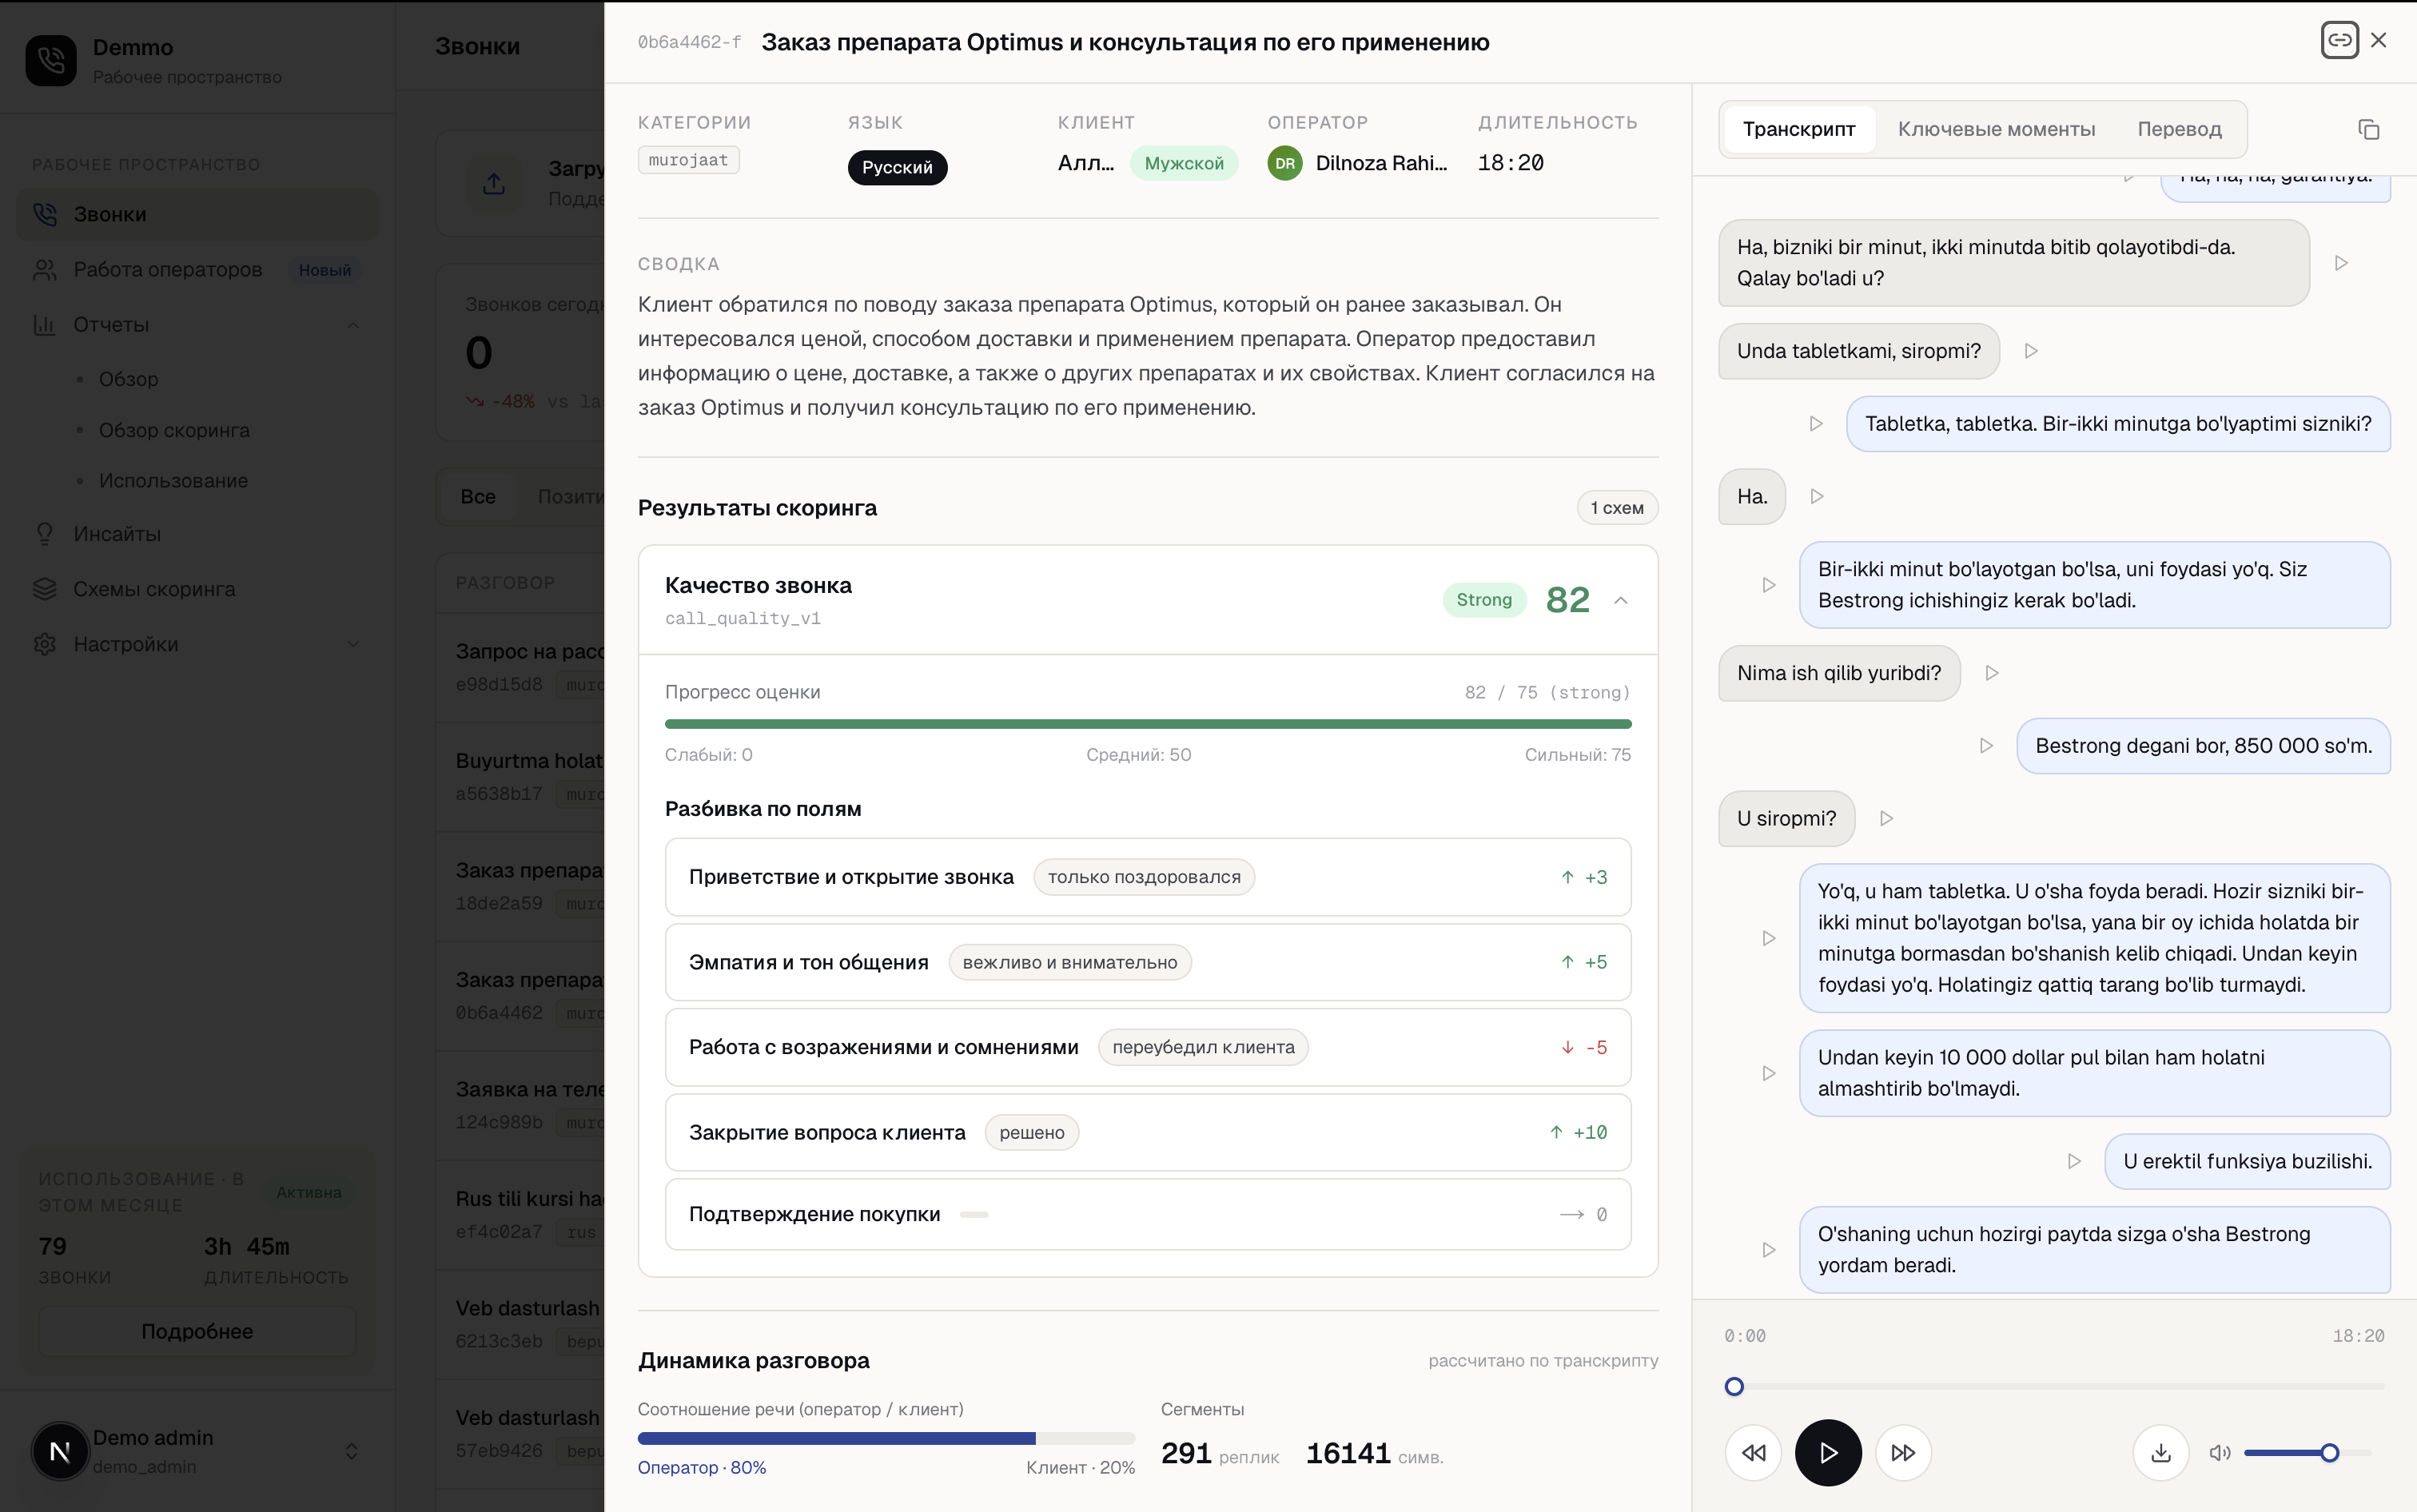Image resolution: width=2417 pixels, height=1512 pixels.
Task: Click the 'вежливо и внимательно' tag
Action: pyautogui.click(x=1070, y=962)
